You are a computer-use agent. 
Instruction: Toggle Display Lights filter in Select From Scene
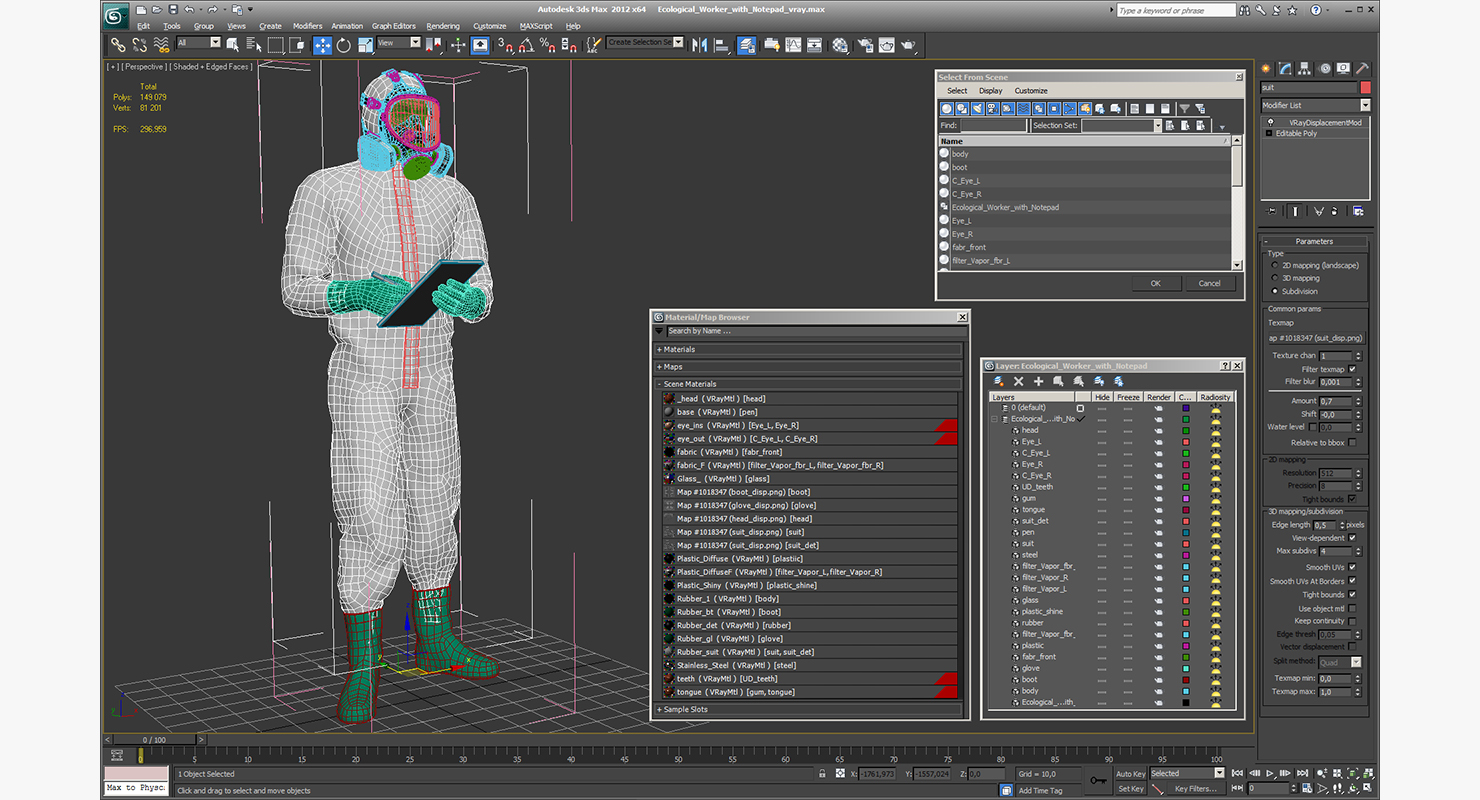pyautogui.click(x=977, y=108)
